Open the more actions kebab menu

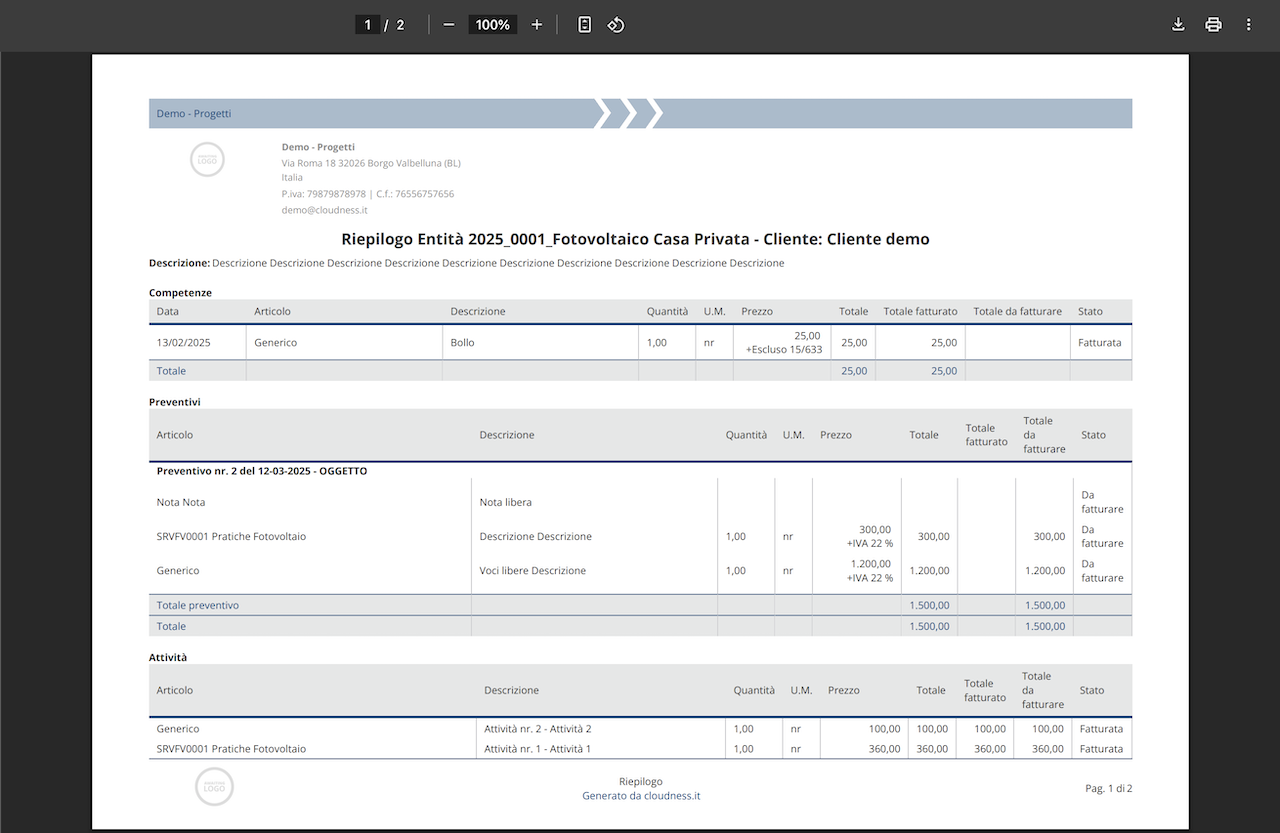click(1248, 25)
